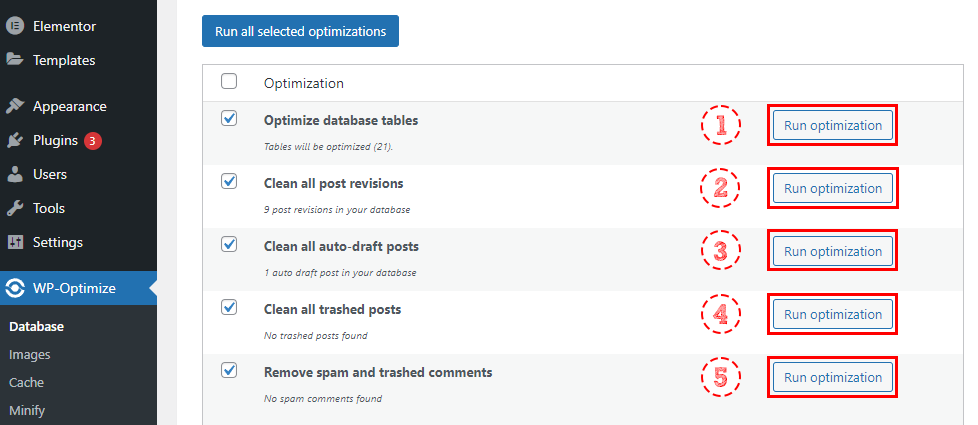Run optimization for Clean all post revisions

(x=833, y=188)
